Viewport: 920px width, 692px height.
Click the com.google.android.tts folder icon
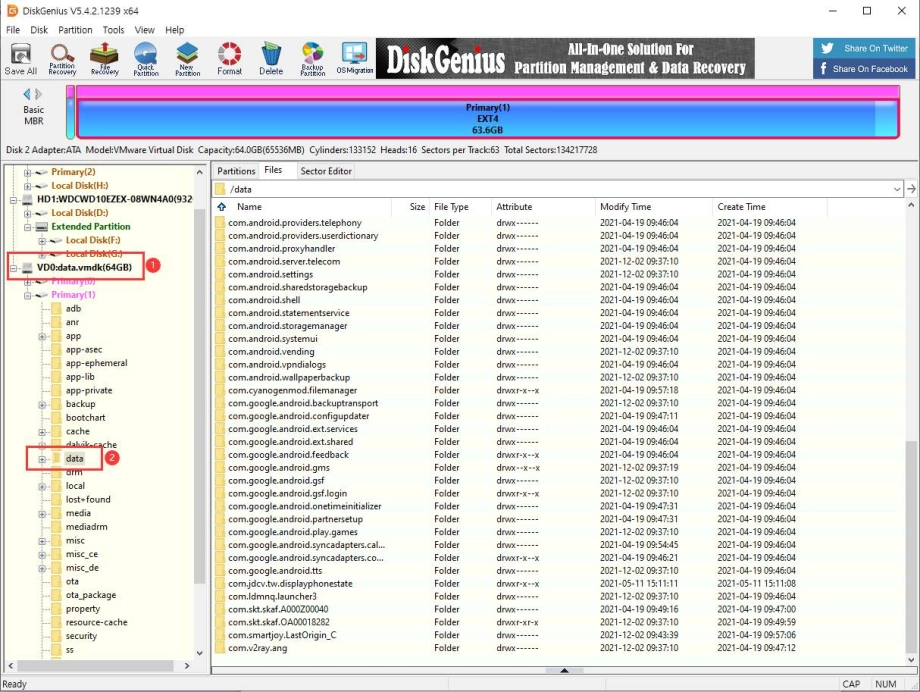pyautogui.click(x=220, y=571)
